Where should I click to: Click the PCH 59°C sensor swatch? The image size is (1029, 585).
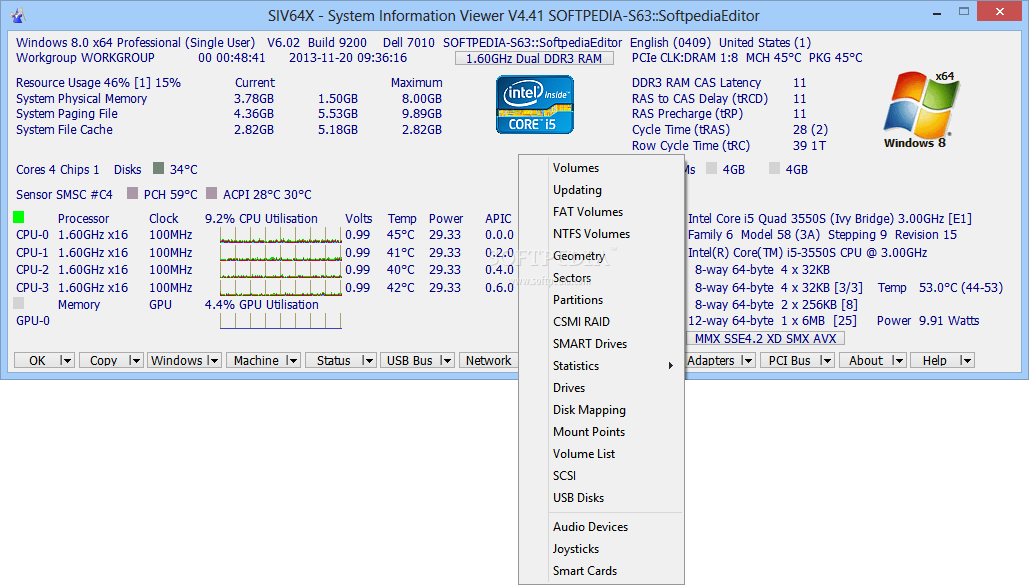tap(133, 194)
